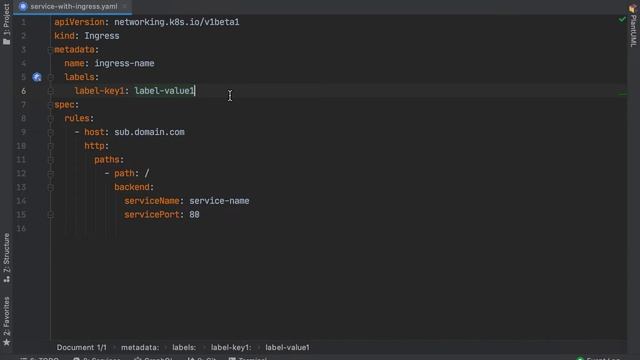Select the label-key1: breadcrumb
The height and width of the screenshot is (360, 640).
[x=231, y=347]
